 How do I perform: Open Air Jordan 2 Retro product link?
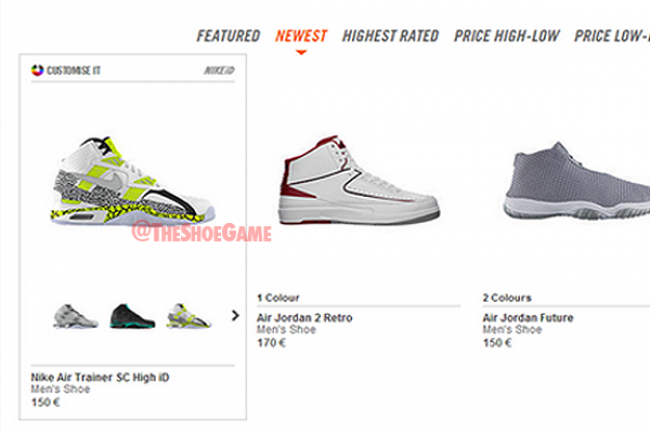point(305,318)
